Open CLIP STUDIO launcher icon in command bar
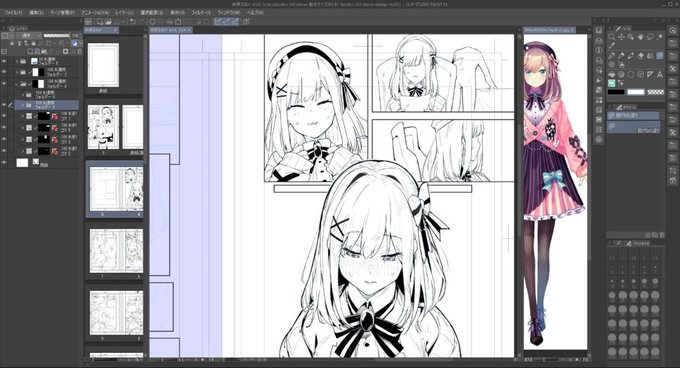Viewport: 680px width, 368px height. point(87,22)
